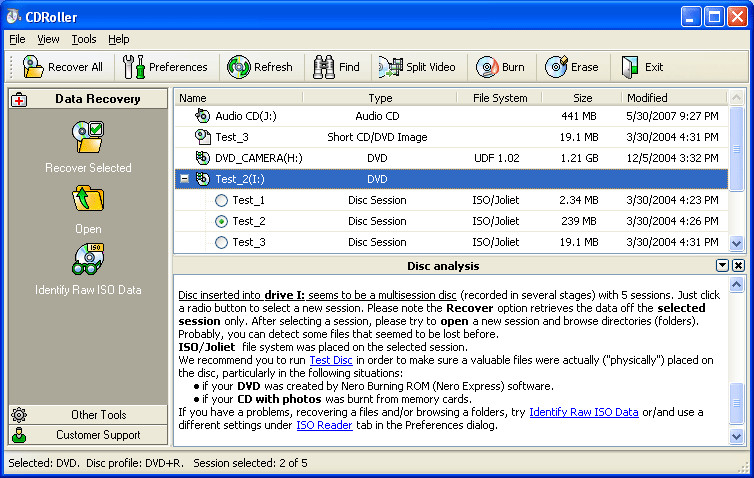The height and width of the screenshot is (478, 754).
Task: Click the Disc analysis scrollbar thumb
Action: [736, 403]
